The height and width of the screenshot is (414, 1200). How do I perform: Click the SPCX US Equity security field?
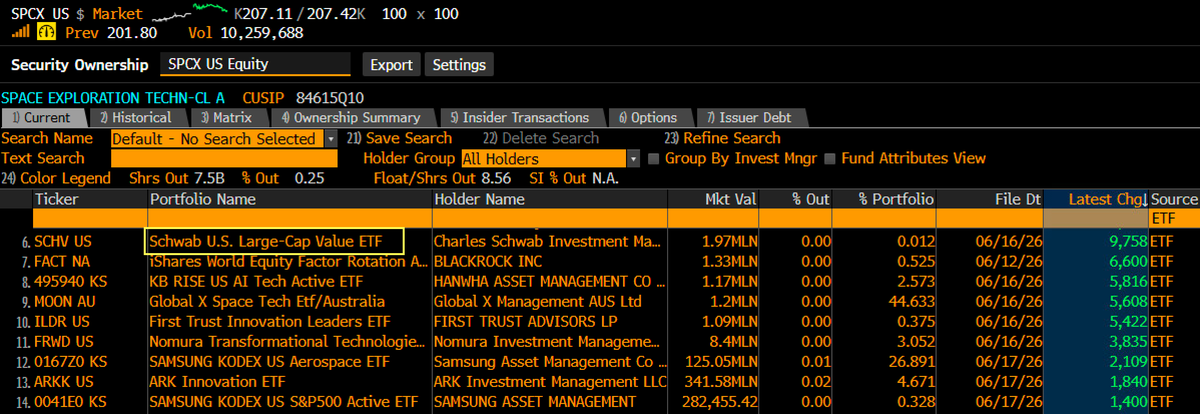coord(256,65)
